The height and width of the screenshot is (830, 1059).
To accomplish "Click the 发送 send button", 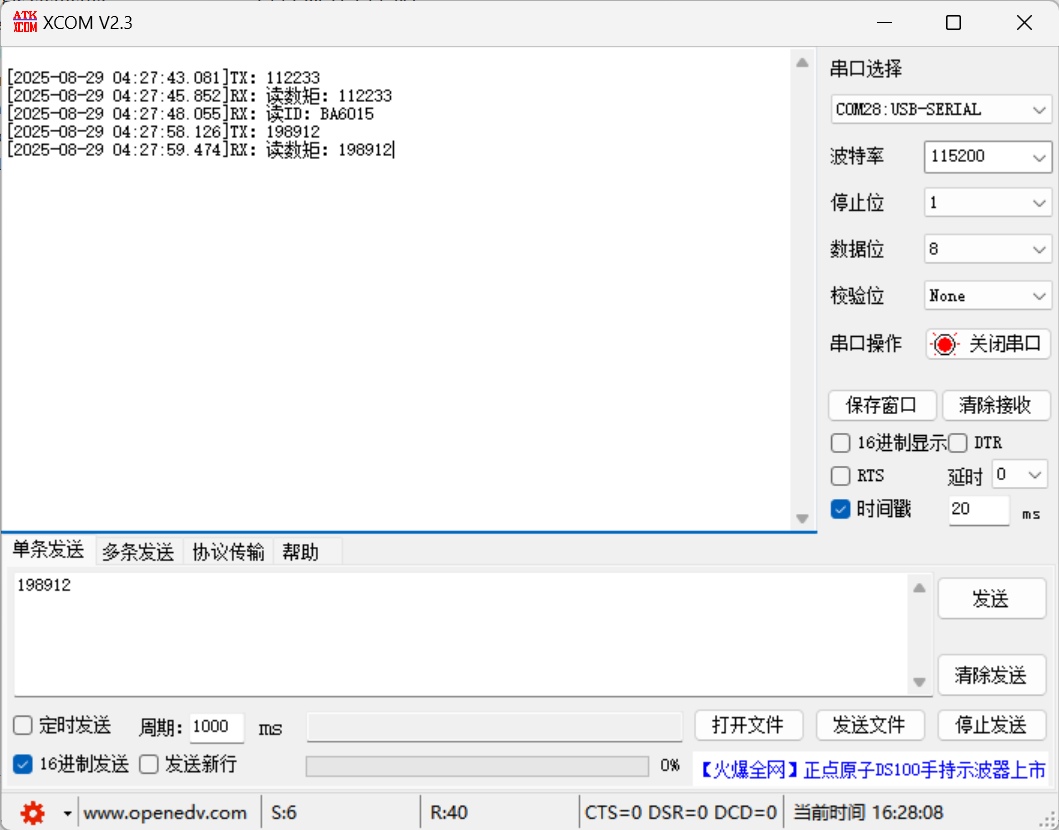I will click(991, 598).
